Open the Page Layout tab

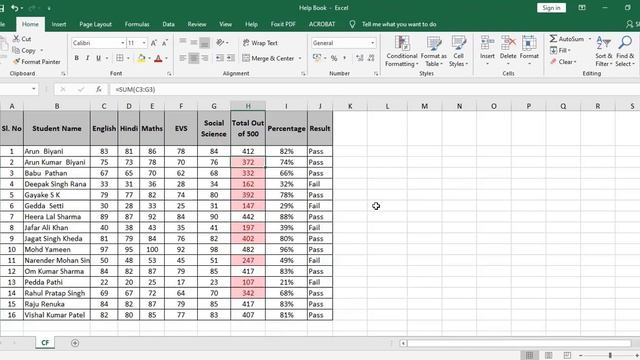tap(96, 24)
